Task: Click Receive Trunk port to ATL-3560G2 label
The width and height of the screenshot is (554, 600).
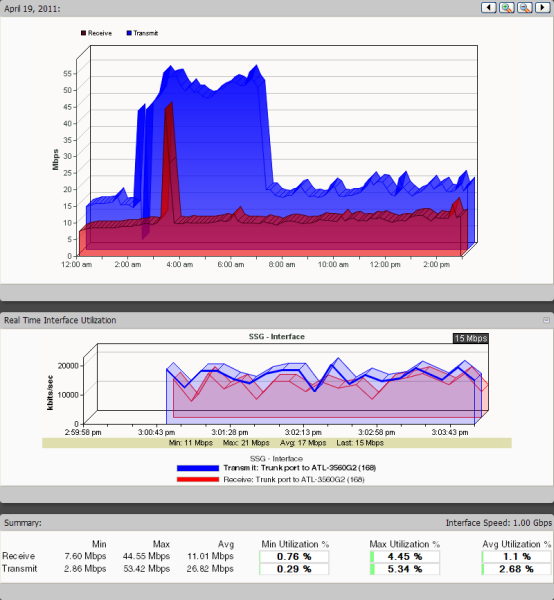Action: point(294,479)
